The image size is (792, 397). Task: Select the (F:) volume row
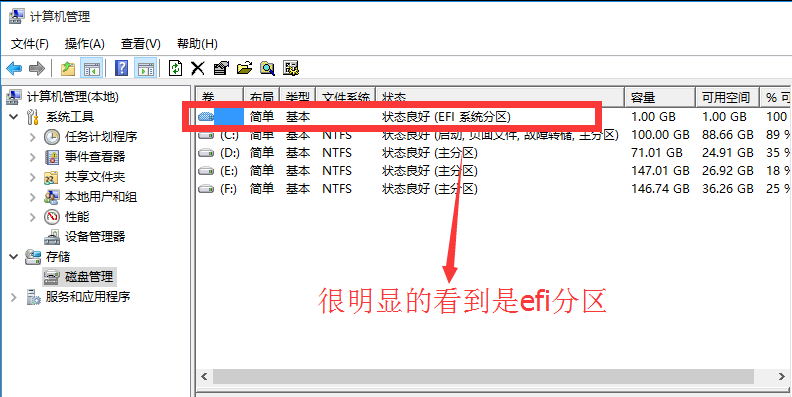coord(494,189)
